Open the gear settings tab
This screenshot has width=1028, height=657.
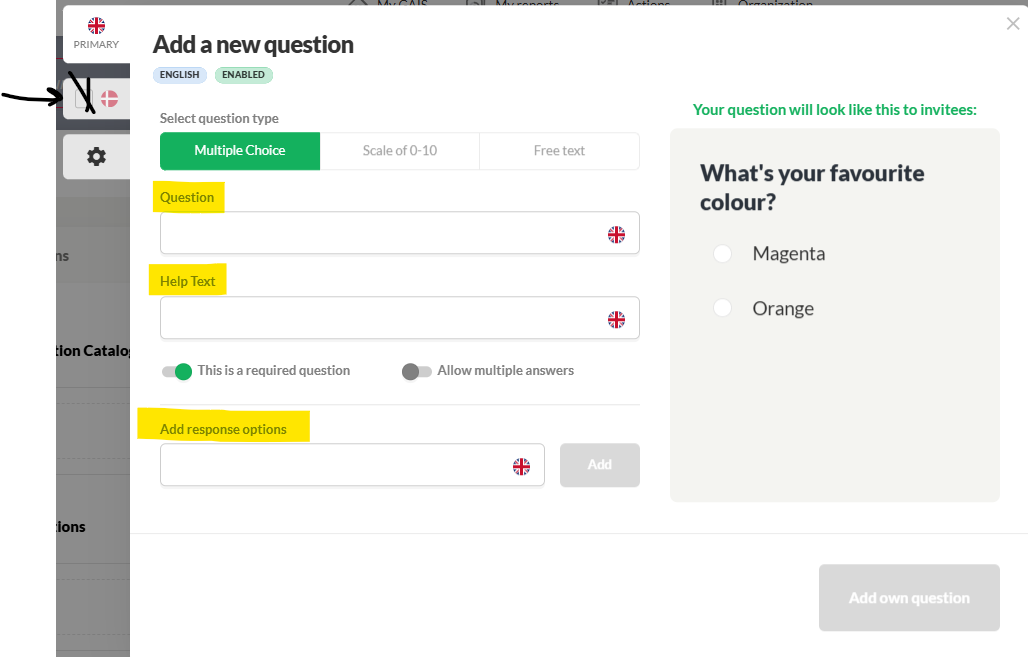pos(96,157)
